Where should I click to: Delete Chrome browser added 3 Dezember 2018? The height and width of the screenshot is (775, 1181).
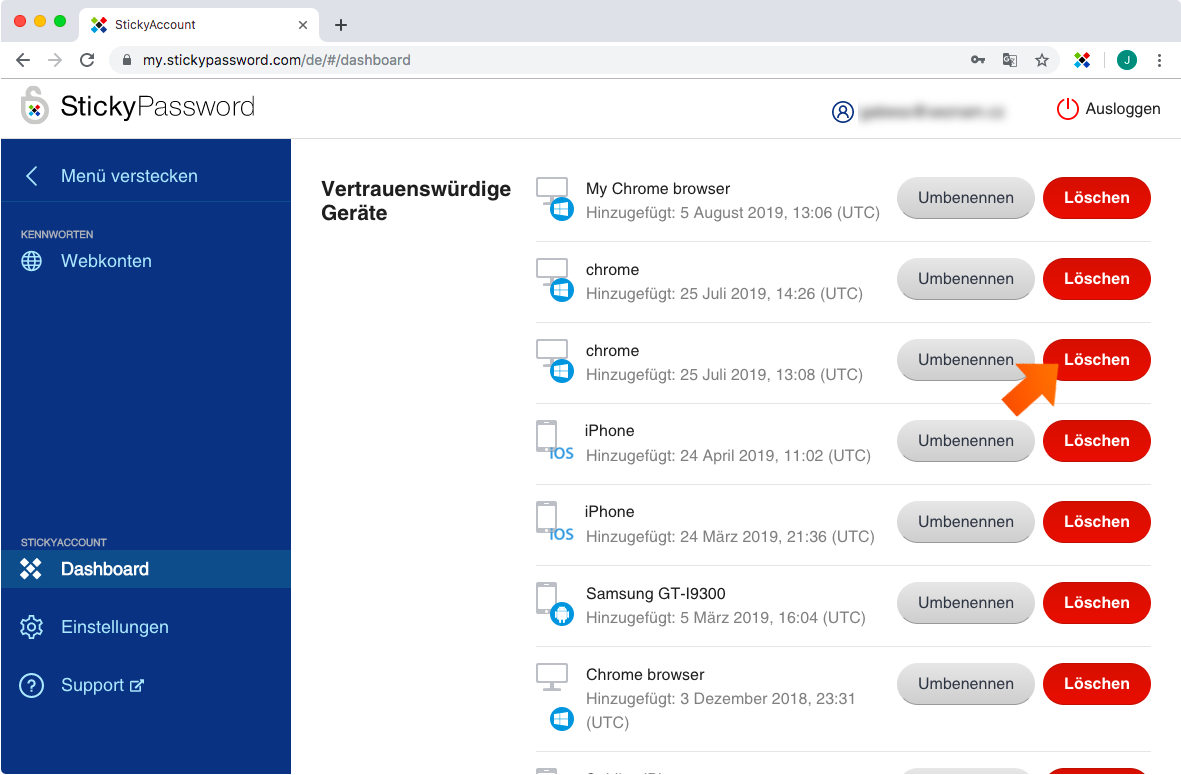1097,684
